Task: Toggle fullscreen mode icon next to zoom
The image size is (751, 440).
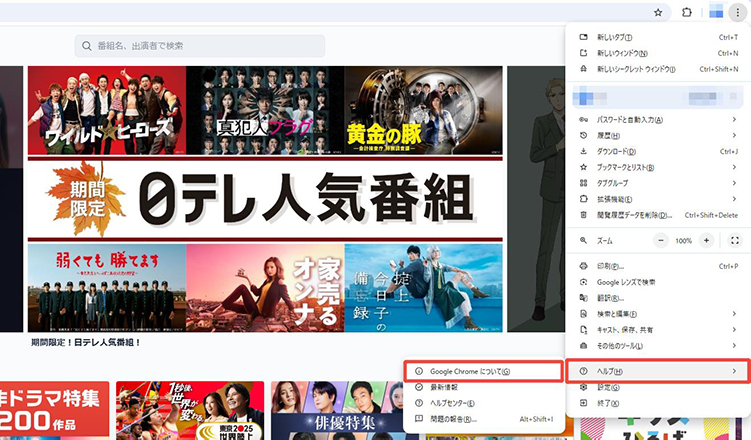Action: coord(735,240)
